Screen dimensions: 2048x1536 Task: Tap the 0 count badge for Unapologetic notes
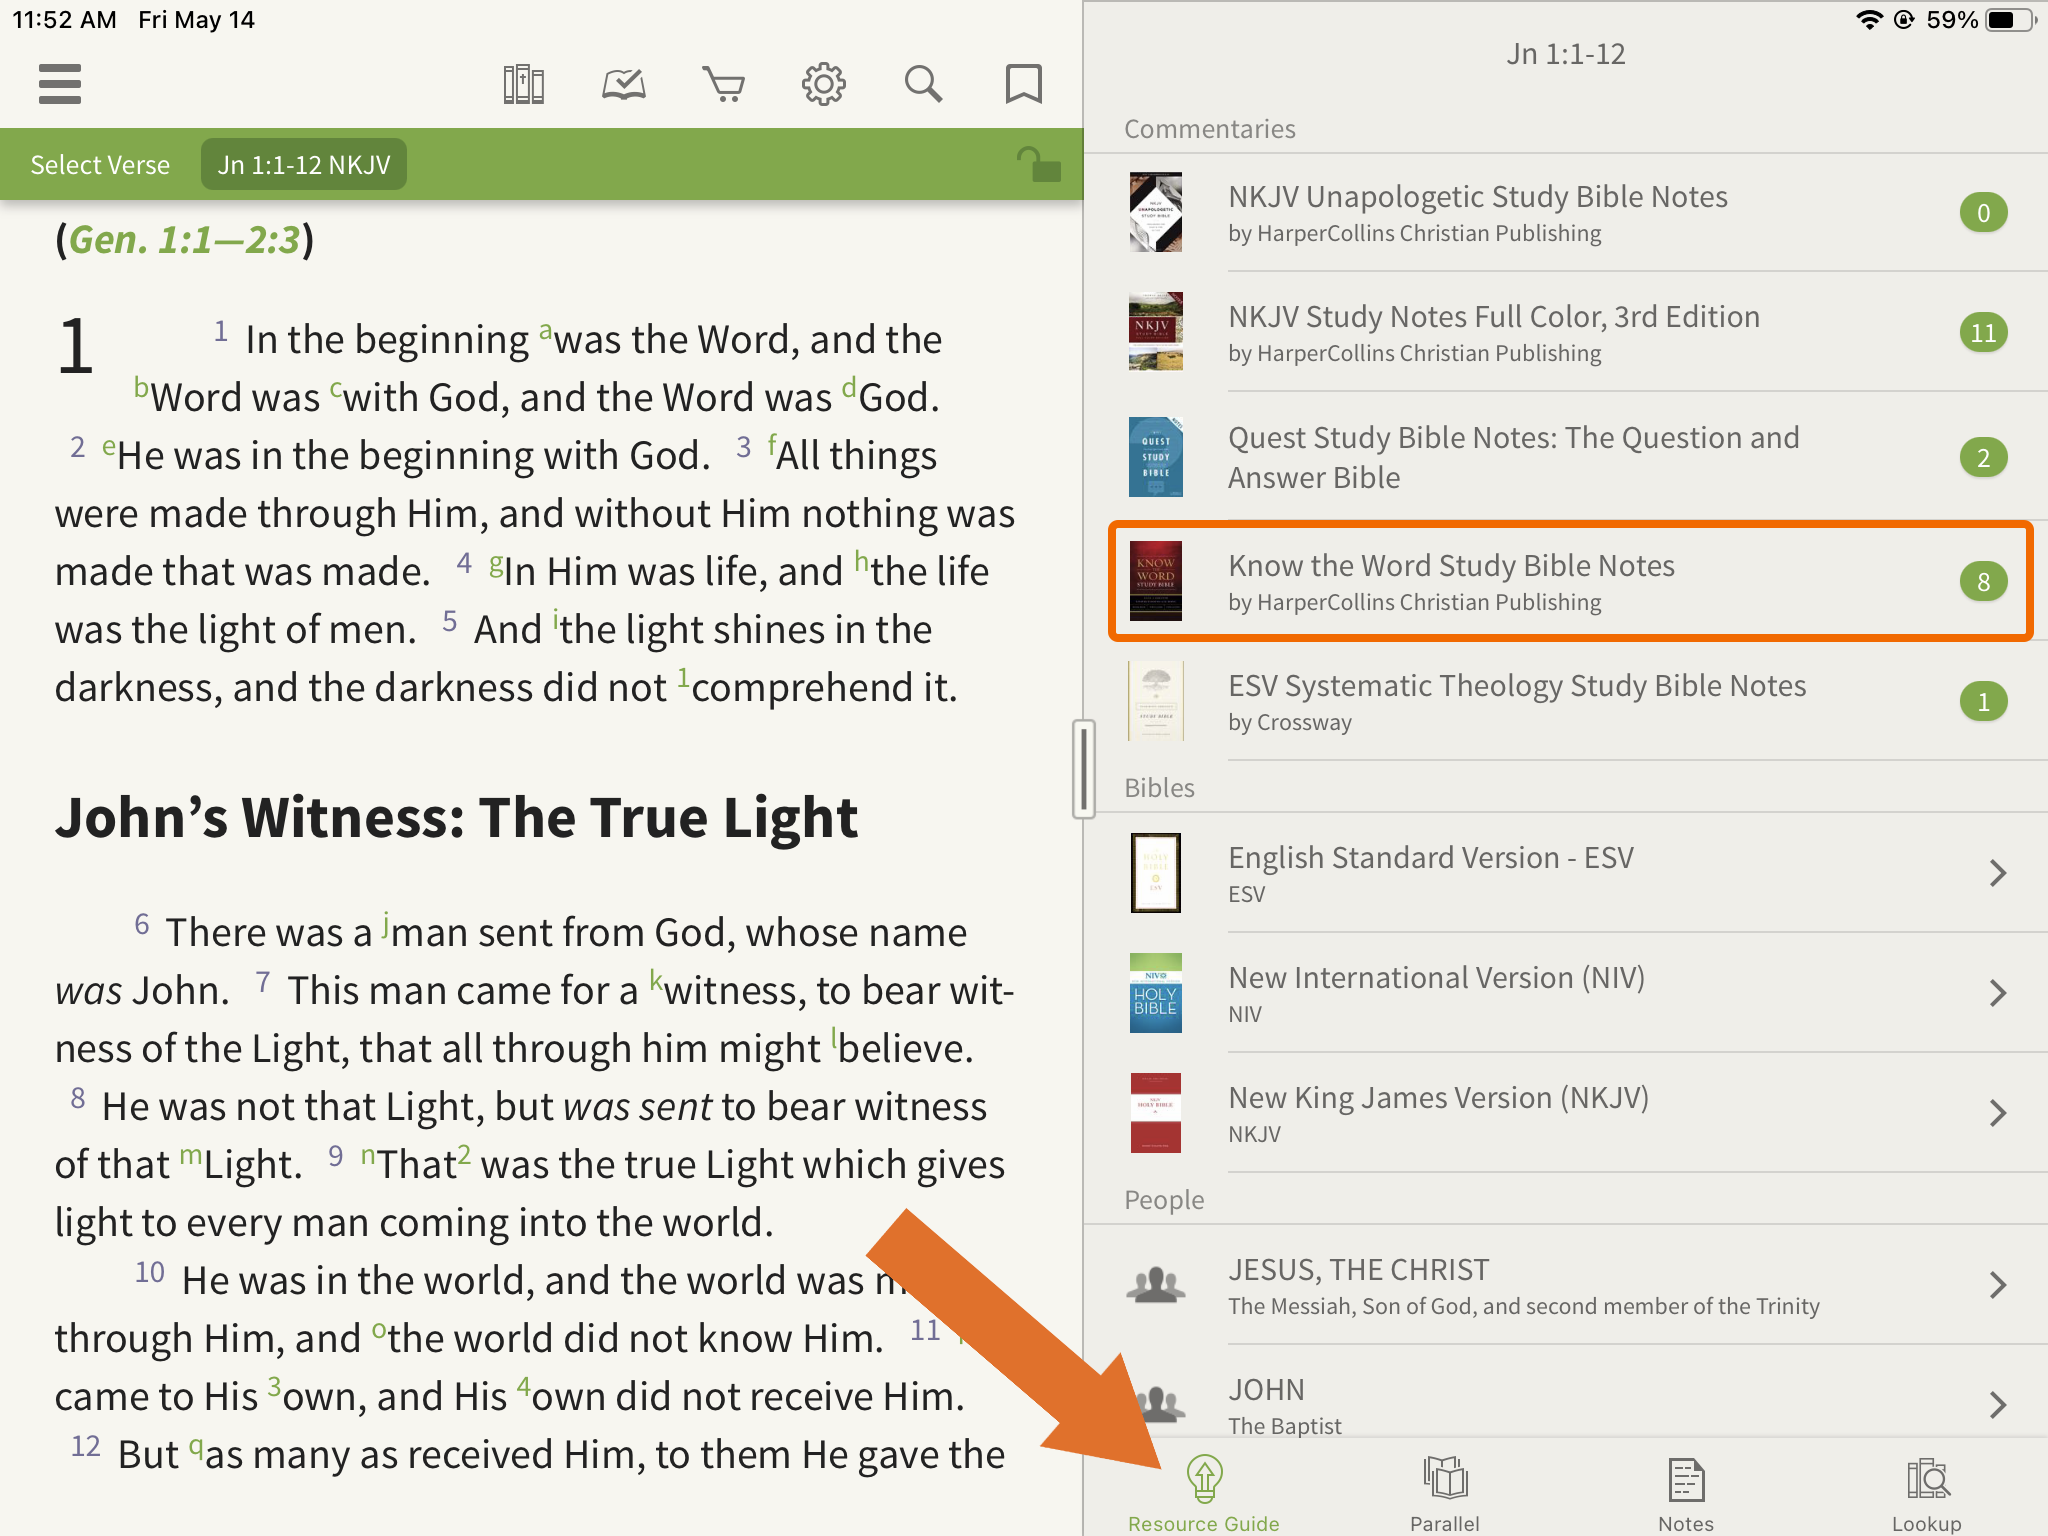1983,212
